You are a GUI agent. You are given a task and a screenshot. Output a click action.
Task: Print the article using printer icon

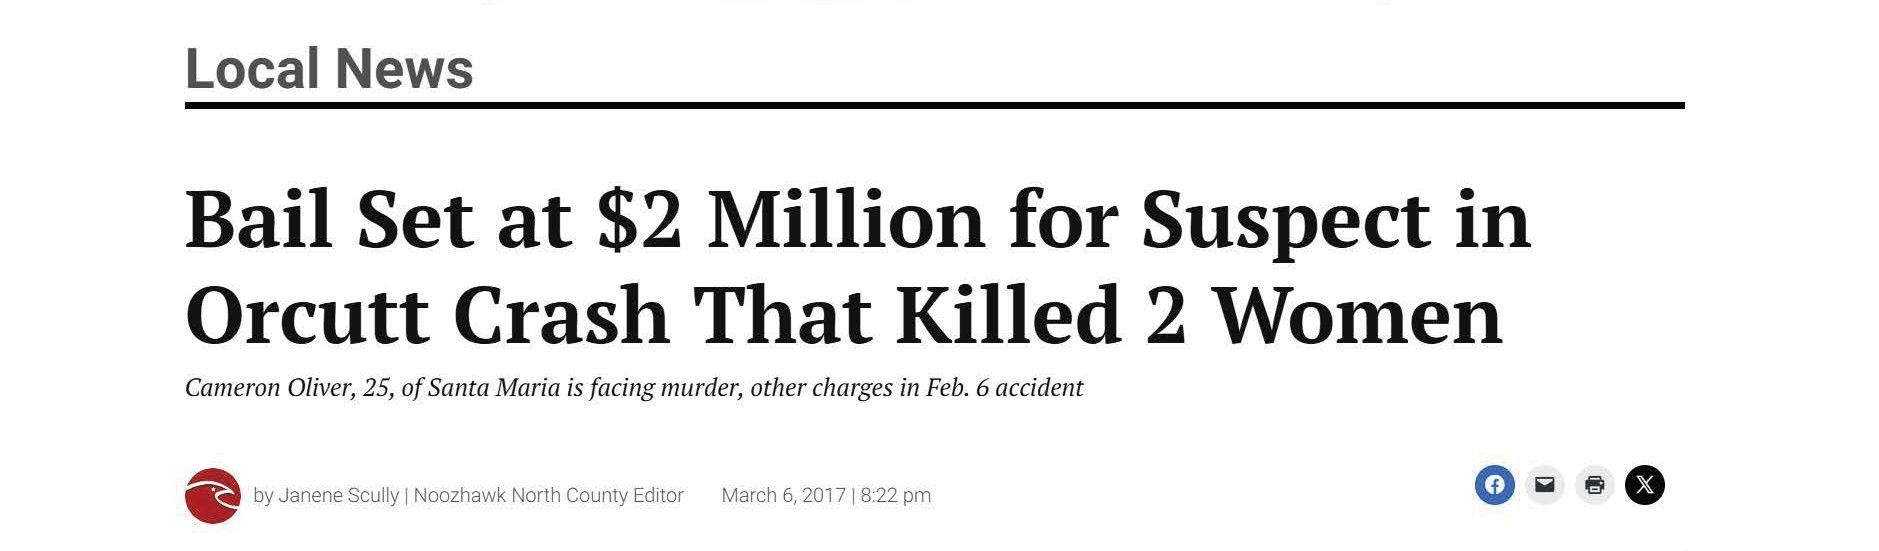[1594, 485]
